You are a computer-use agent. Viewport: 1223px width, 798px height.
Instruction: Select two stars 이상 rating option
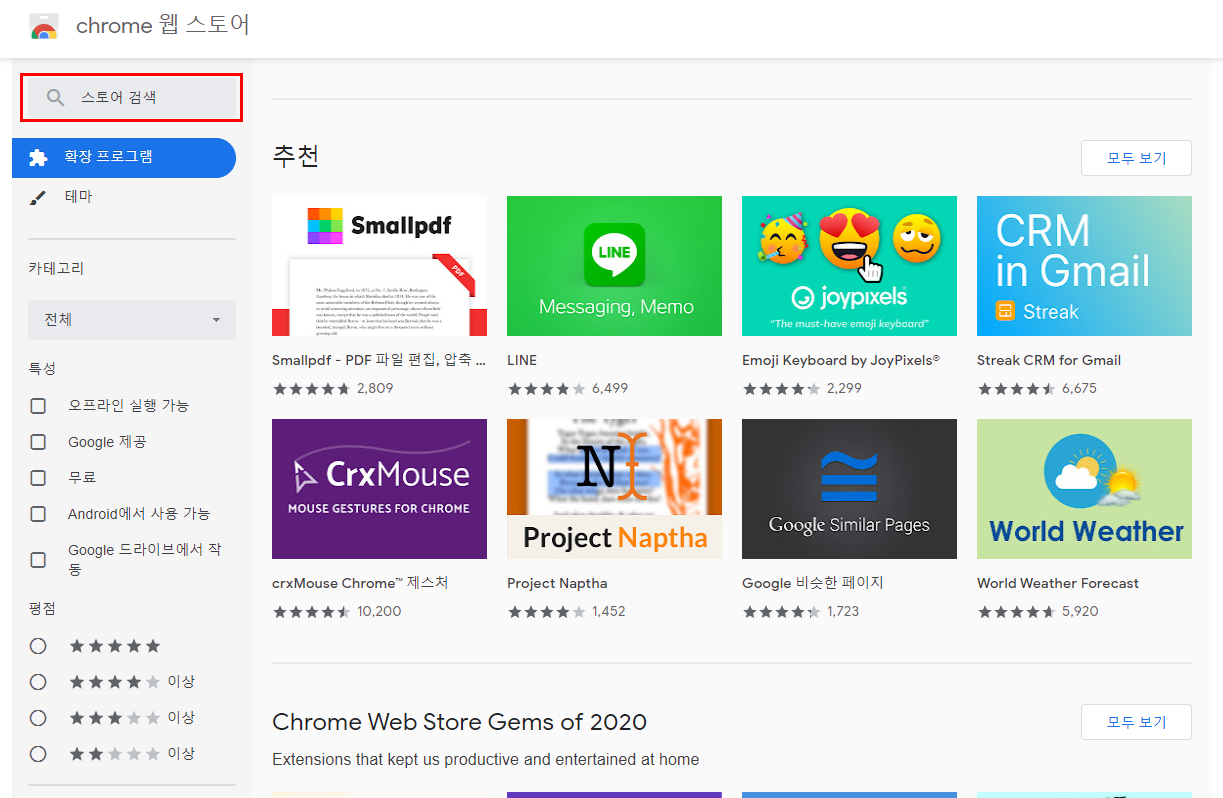[x=38, y=754]
